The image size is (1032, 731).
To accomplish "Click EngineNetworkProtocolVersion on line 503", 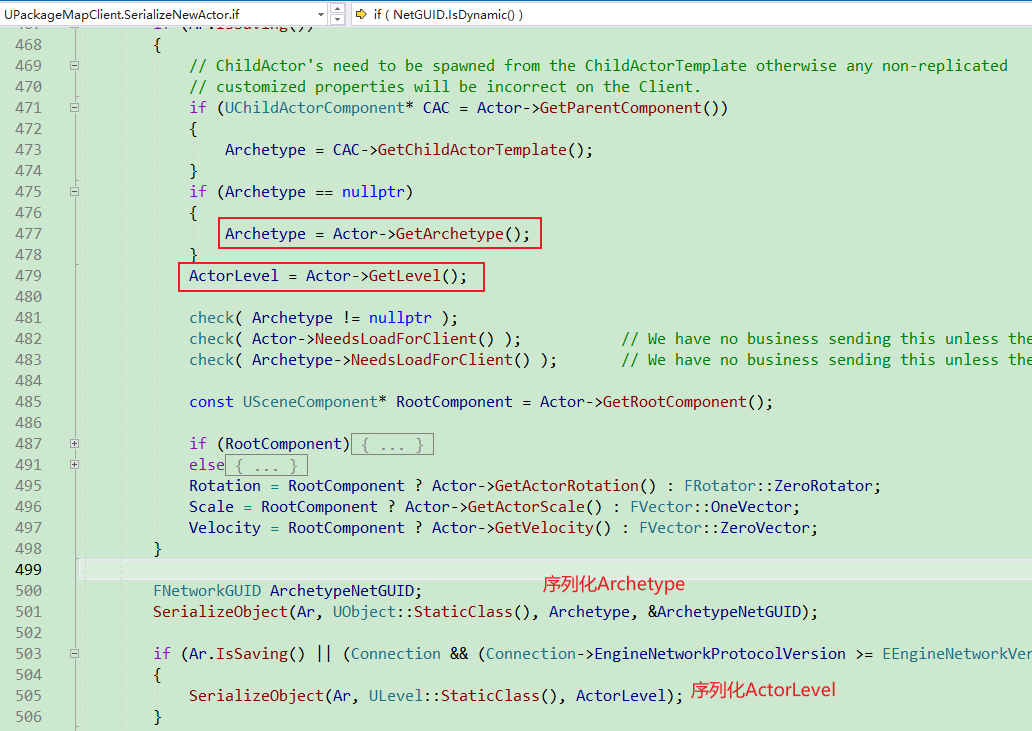I will tap(720, 654).
